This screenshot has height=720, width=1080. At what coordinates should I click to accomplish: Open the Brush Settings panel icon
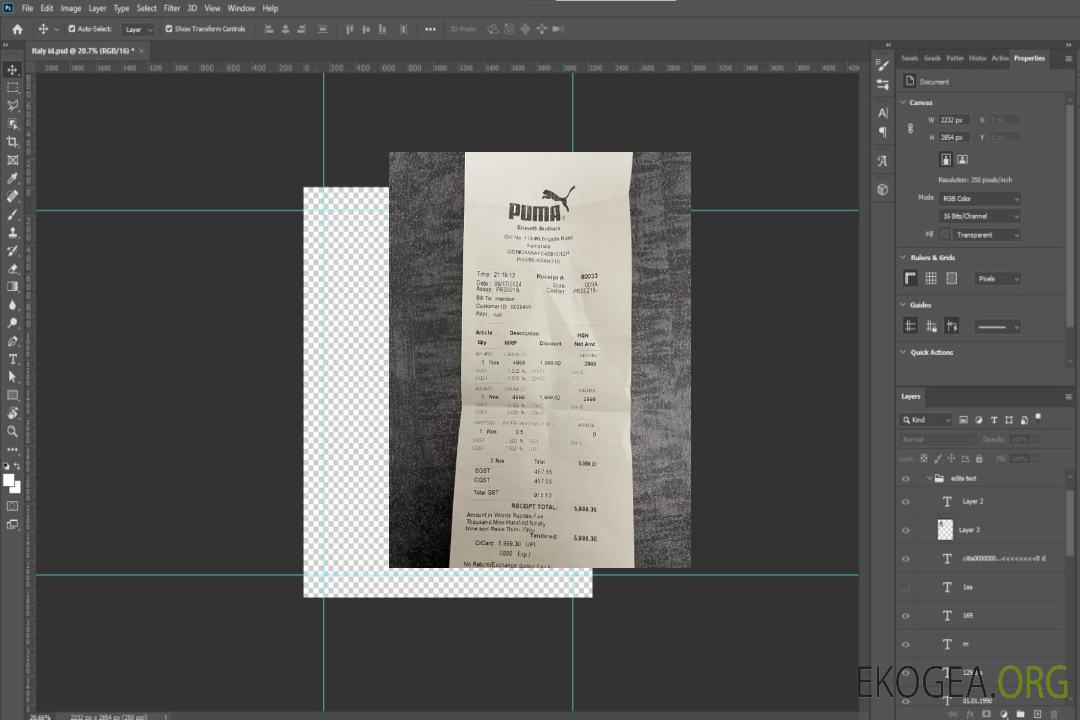pyautogui.click(x=883, y=65)
